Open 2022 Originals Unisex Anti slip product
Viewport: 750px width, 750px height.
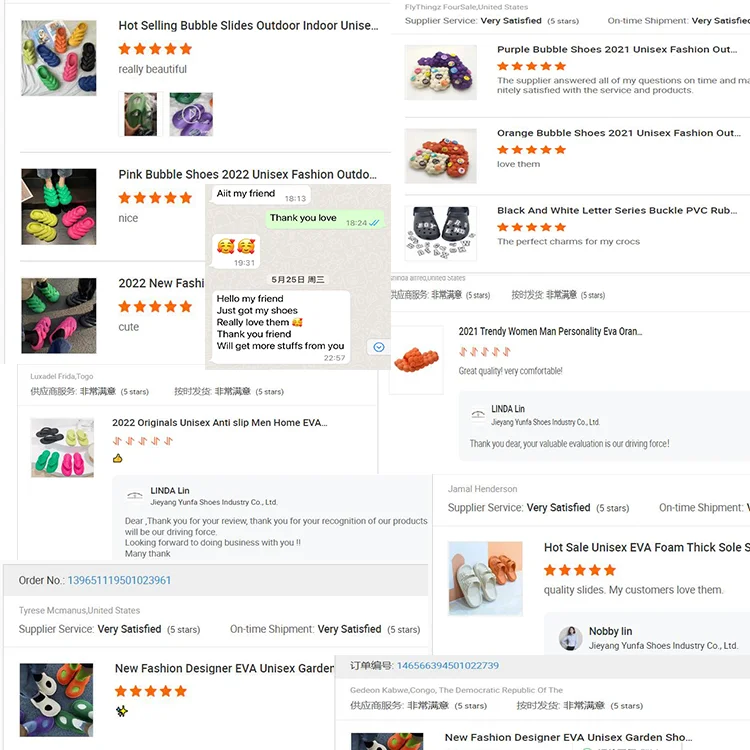click(x=220, y=423)
